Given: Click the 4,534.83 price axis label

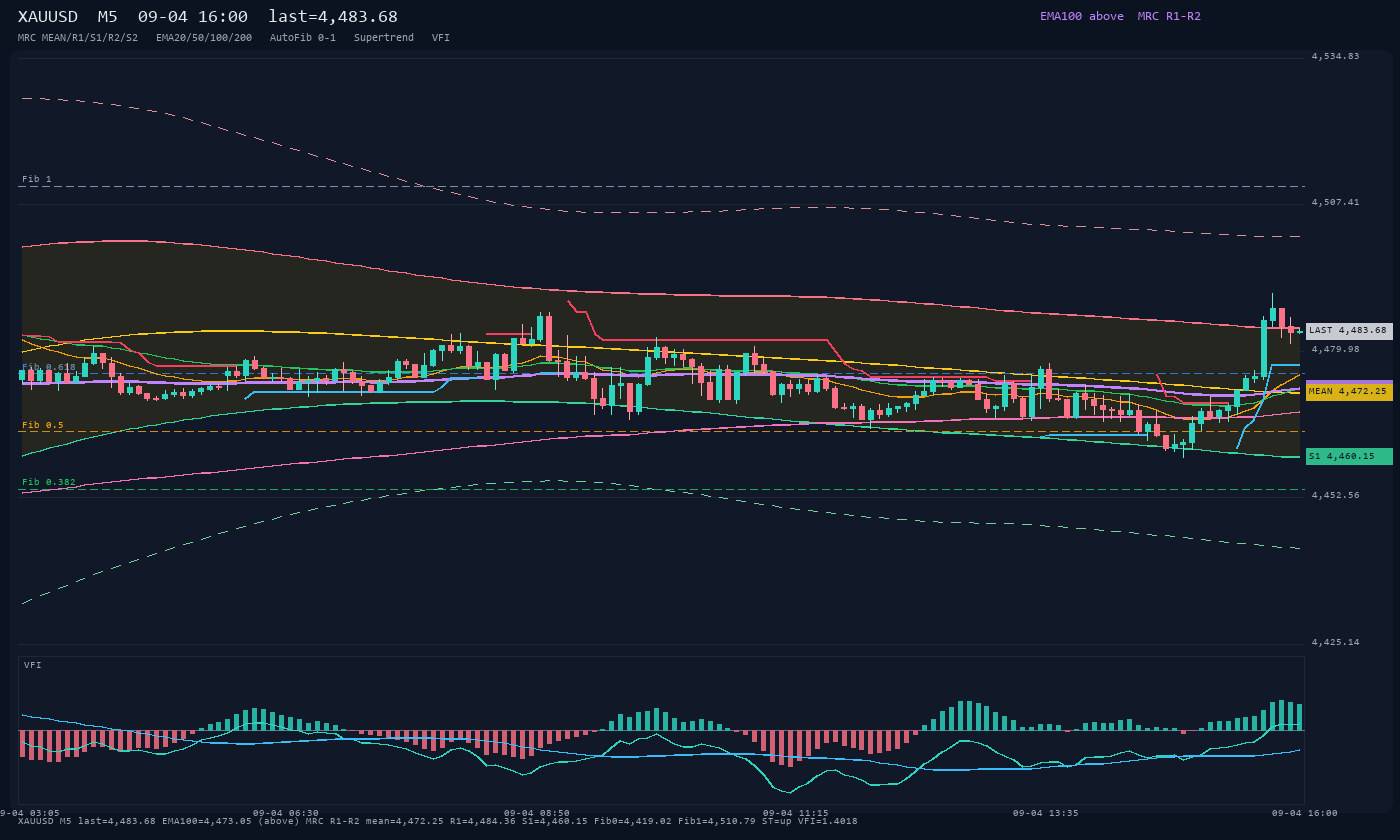Looking at the screenshot, I should [1335, 56].
